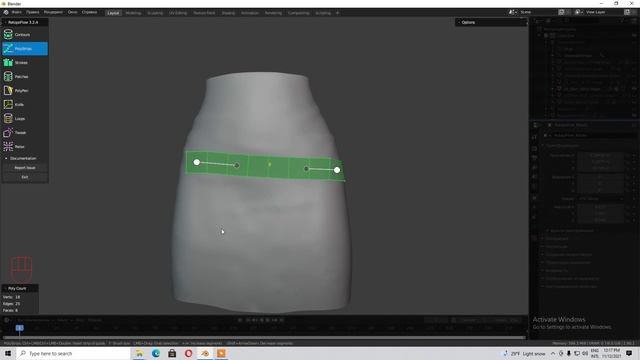The height and width of the screenshot is (360, 640).
Task: Collapse the Poly Count panel
Action: [x=20, y=288]
